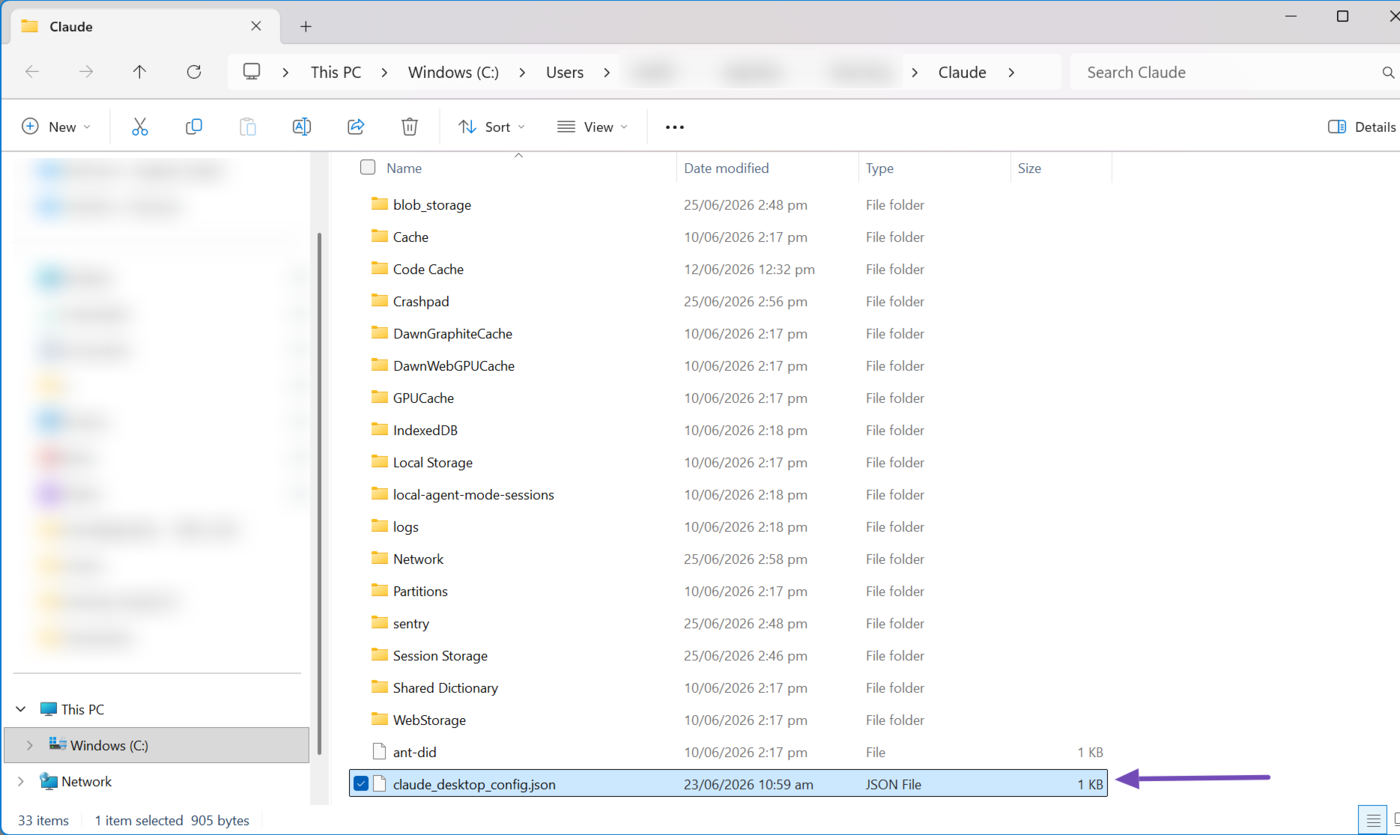Image resolution: width=1400 pixels, height=835 pixels.
Task: Select the local-agent-mode-sessions folder name
Action: [473, 495]
